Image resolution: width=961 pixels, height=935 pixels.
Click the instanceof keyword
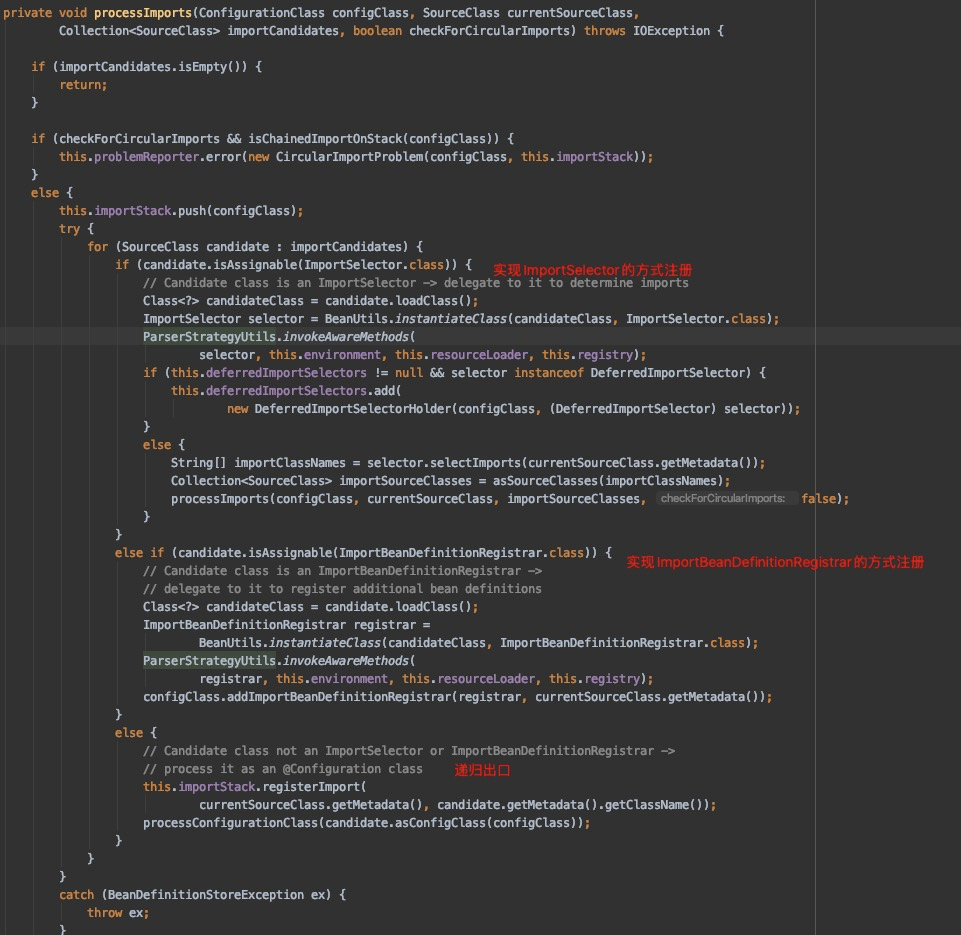coord(549,373)
